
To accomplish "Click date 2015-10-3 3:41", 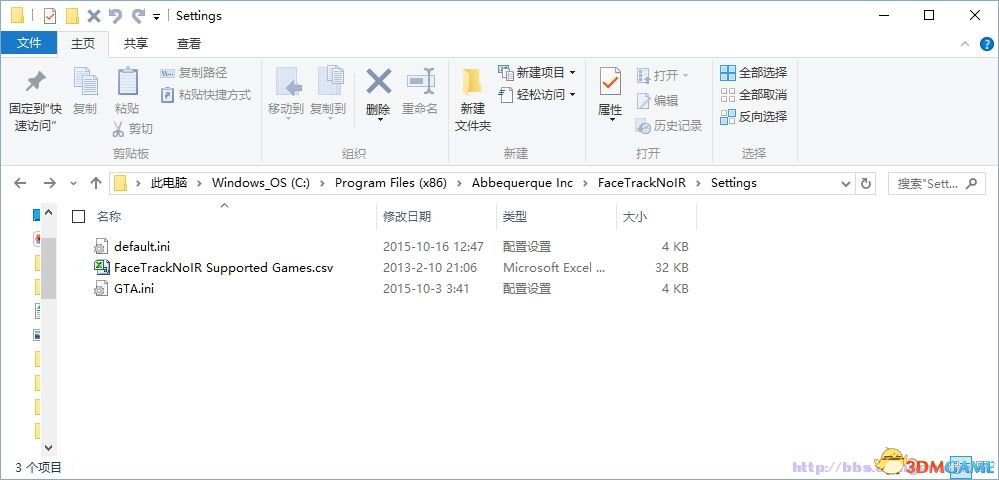I will pyautogui.click(x=426, y=289).
